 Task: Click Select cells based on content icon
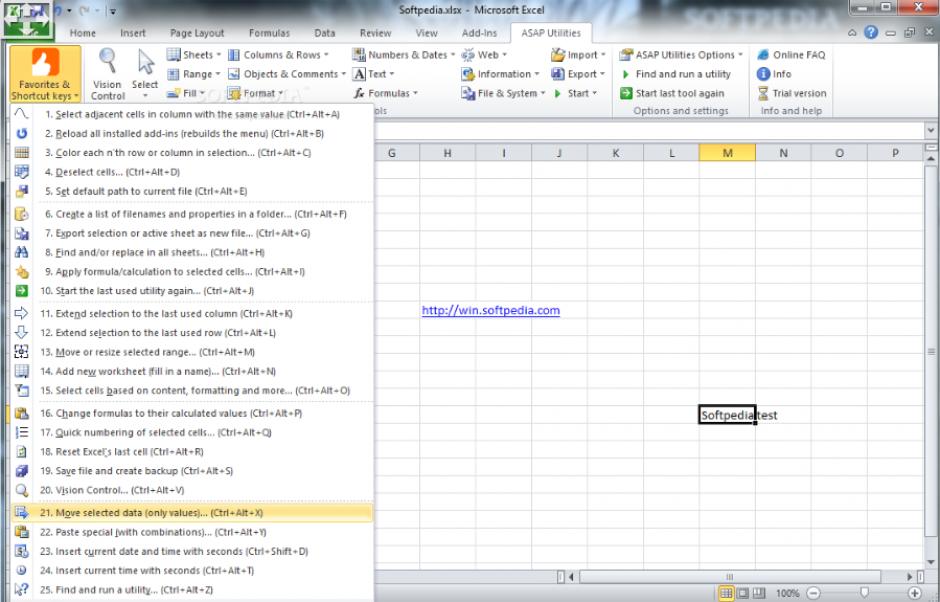tap(22, 390)
